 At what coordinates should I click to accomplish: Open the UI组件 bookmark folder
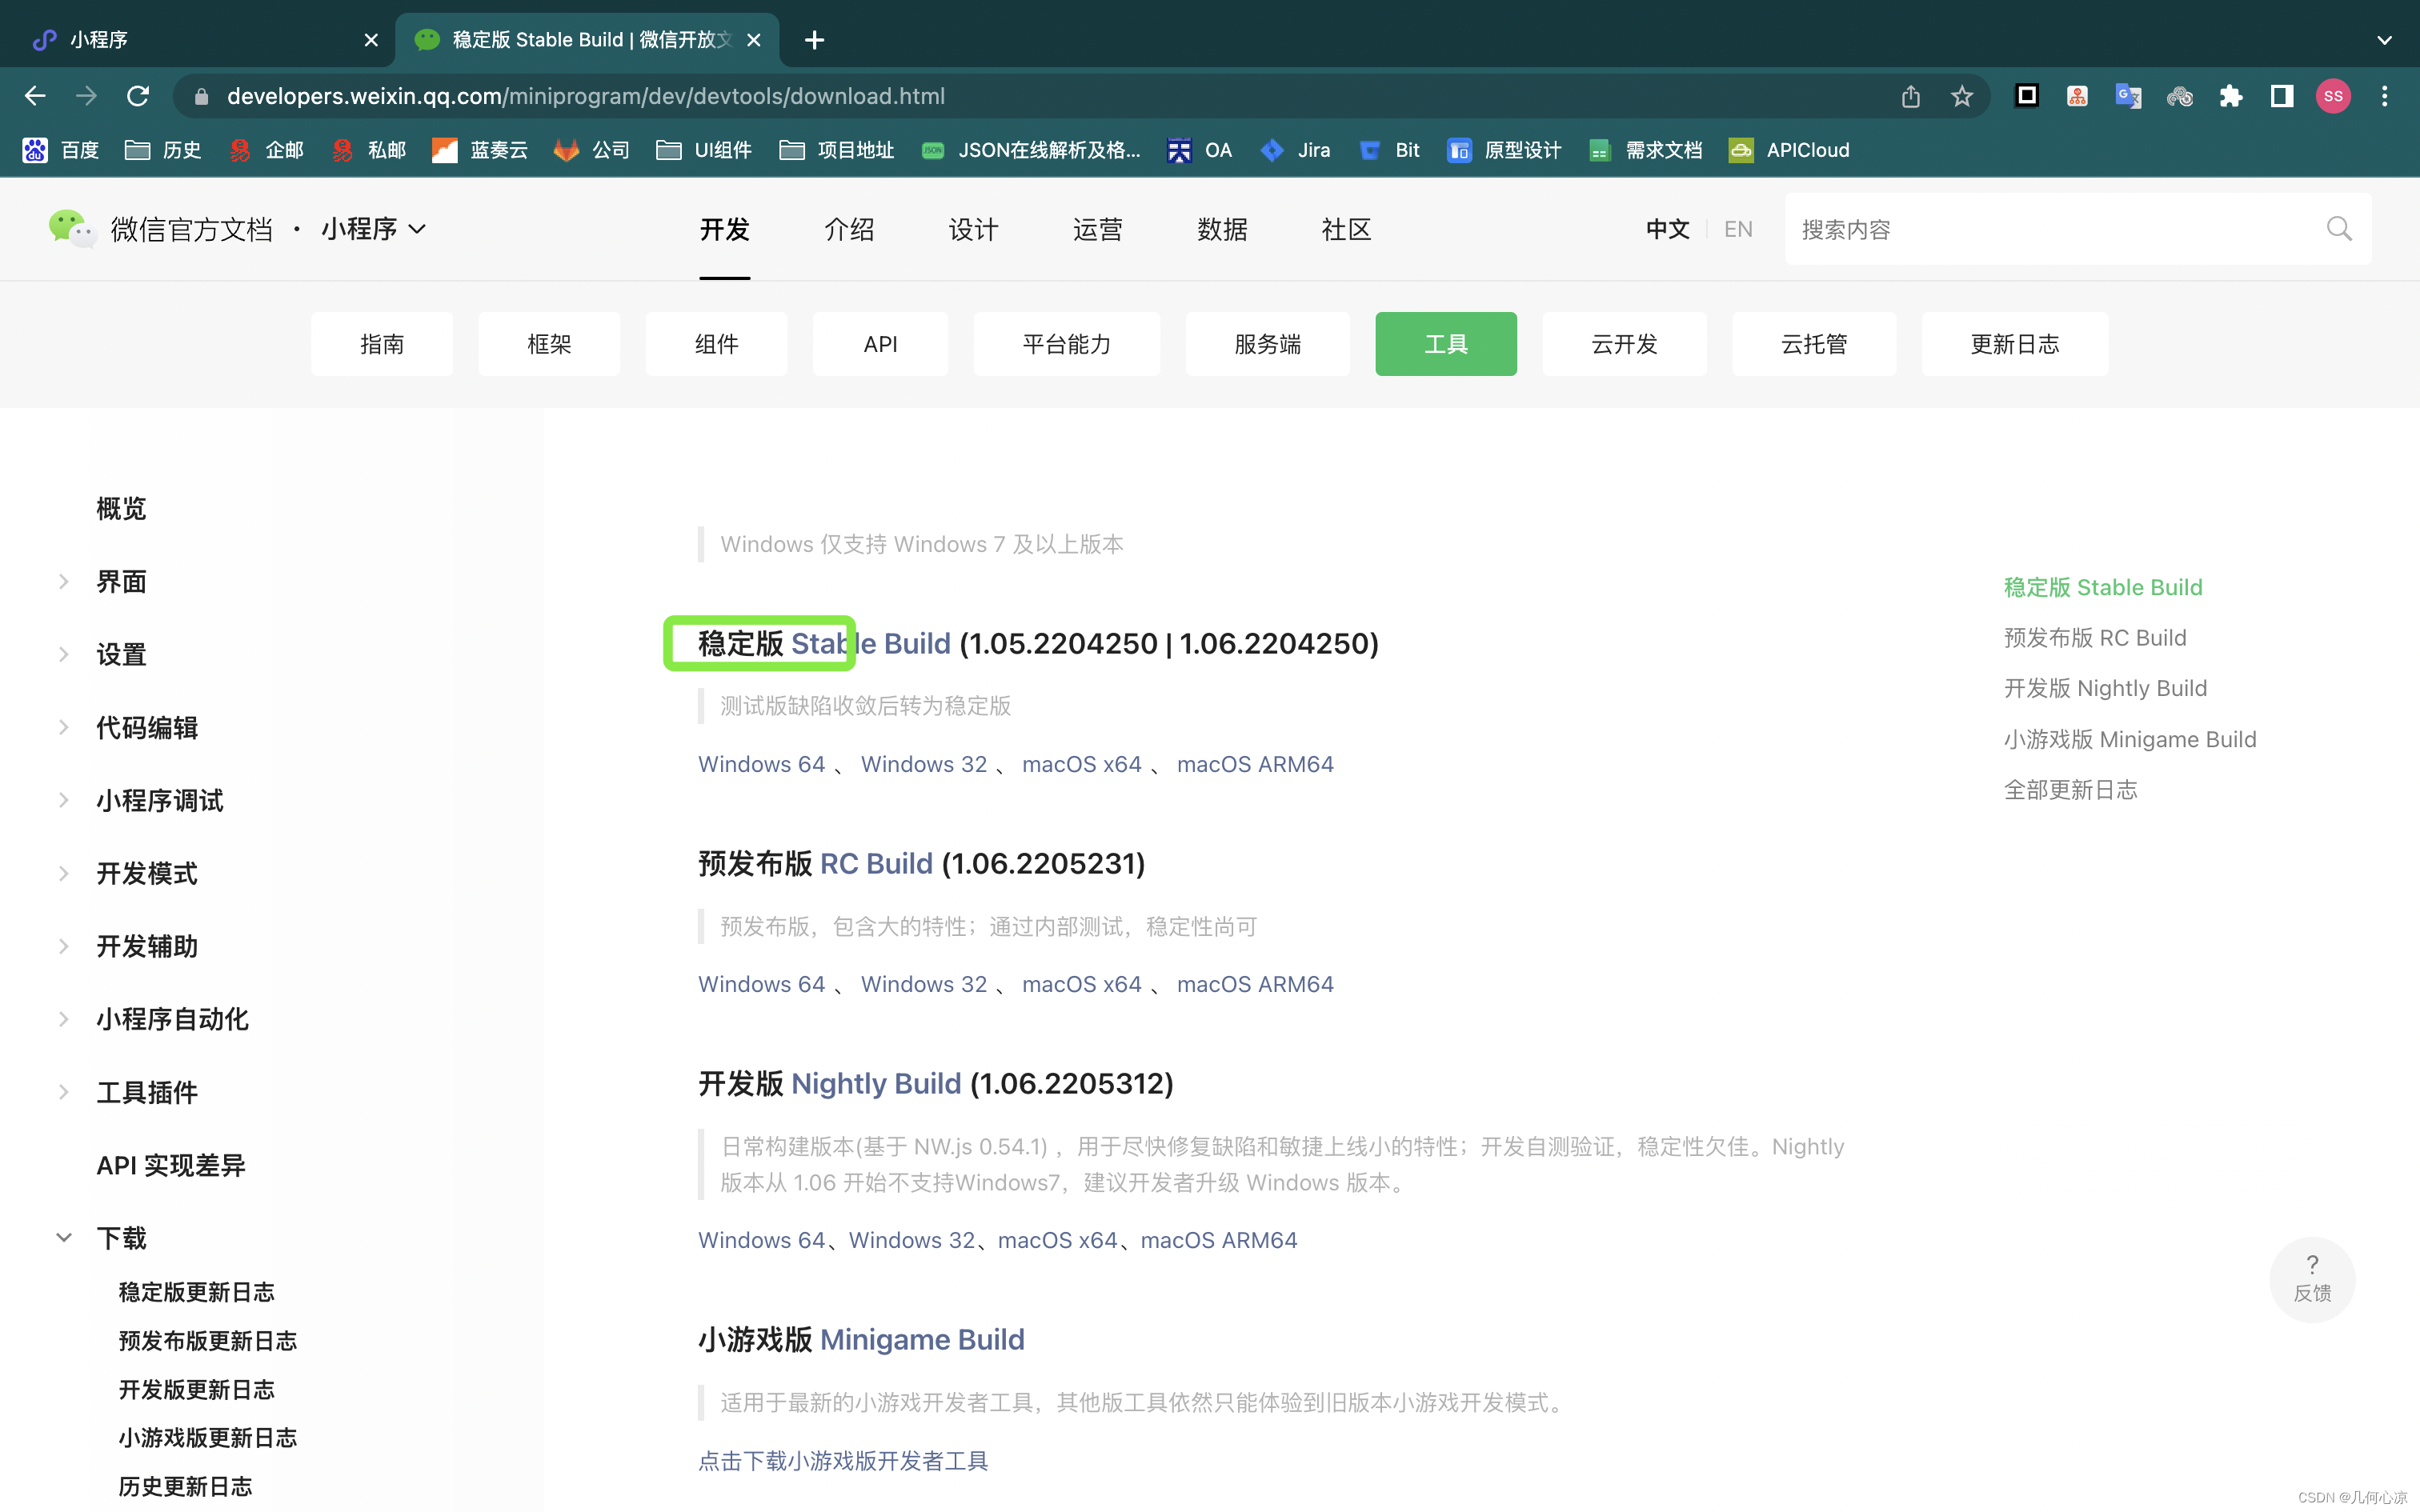[x=703, y=150]
